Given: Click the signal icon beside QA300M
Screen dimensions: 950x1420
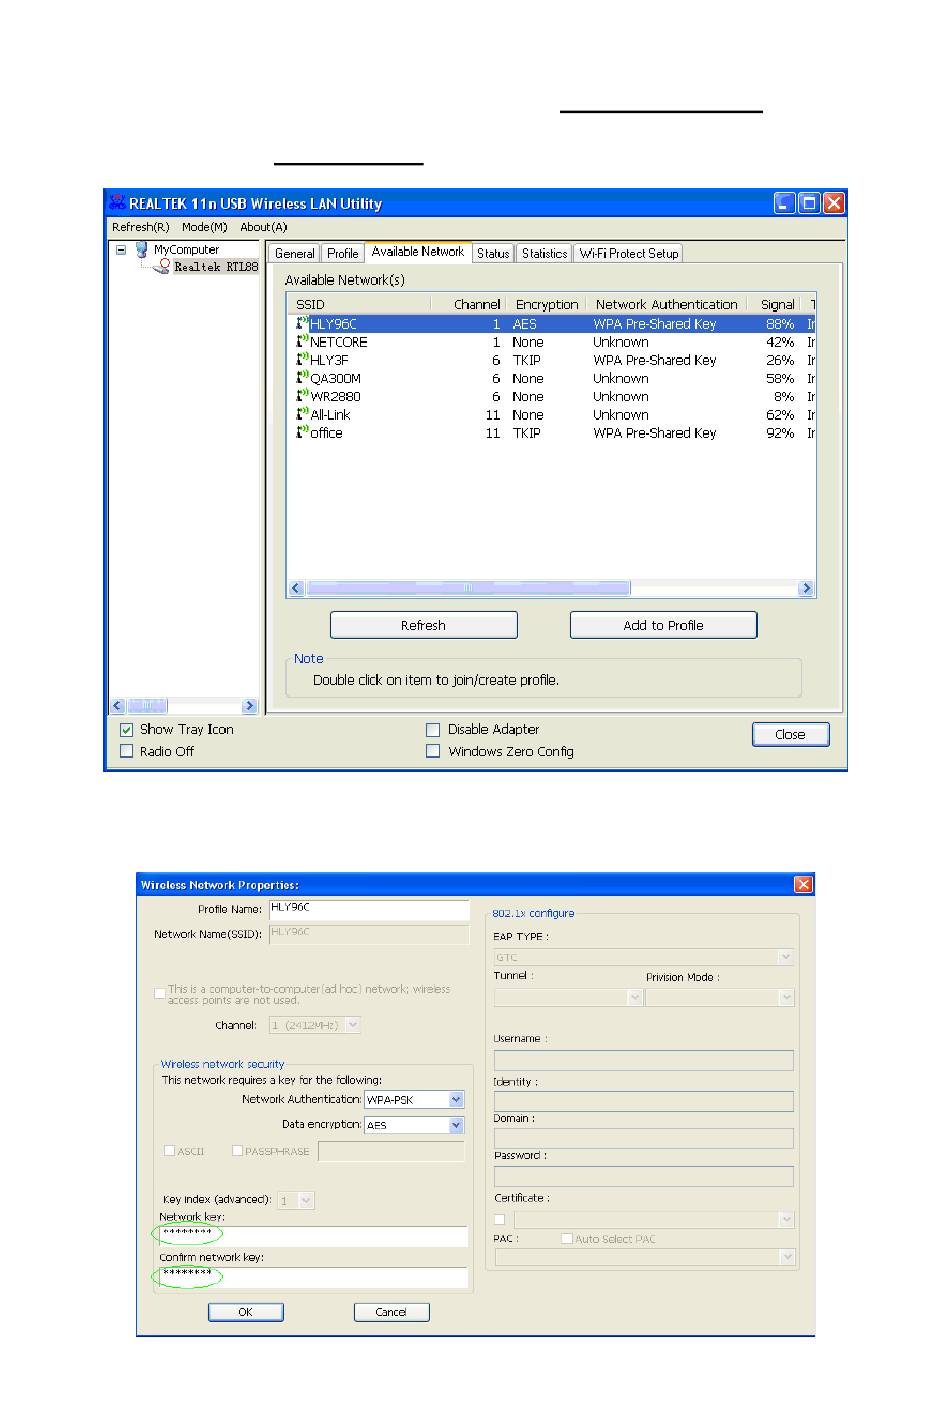Looking at the screenshot, I should point(302,378).
